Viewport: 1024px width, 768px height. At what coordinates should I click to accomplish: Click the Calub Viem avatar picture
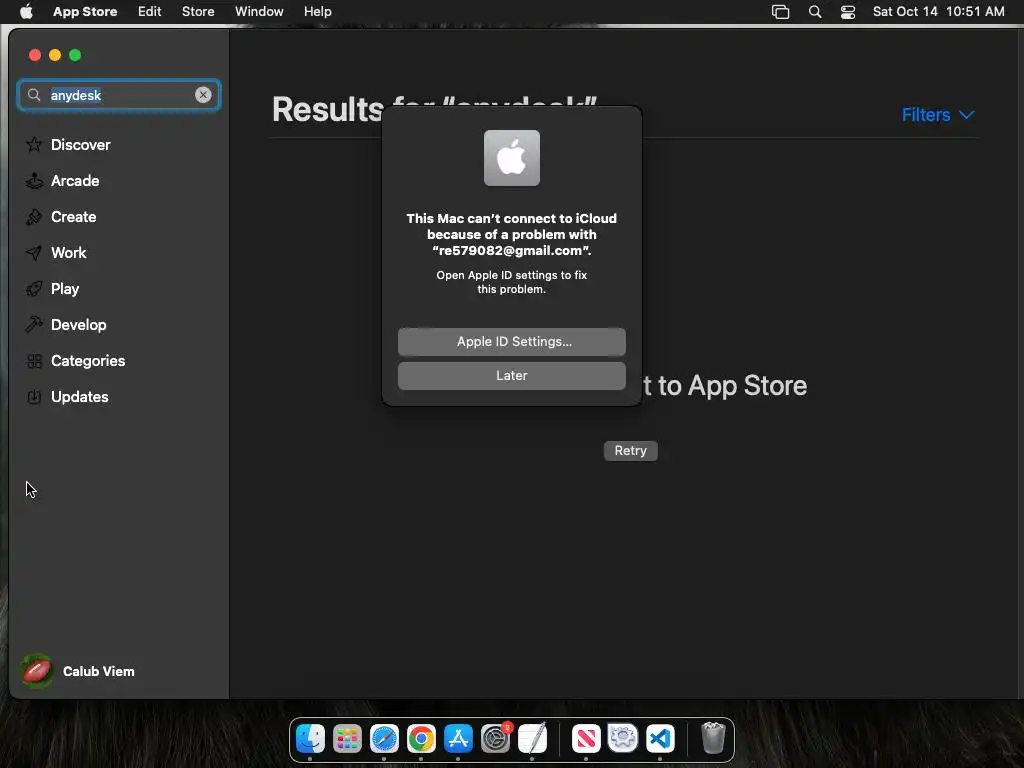click(37, 671)
